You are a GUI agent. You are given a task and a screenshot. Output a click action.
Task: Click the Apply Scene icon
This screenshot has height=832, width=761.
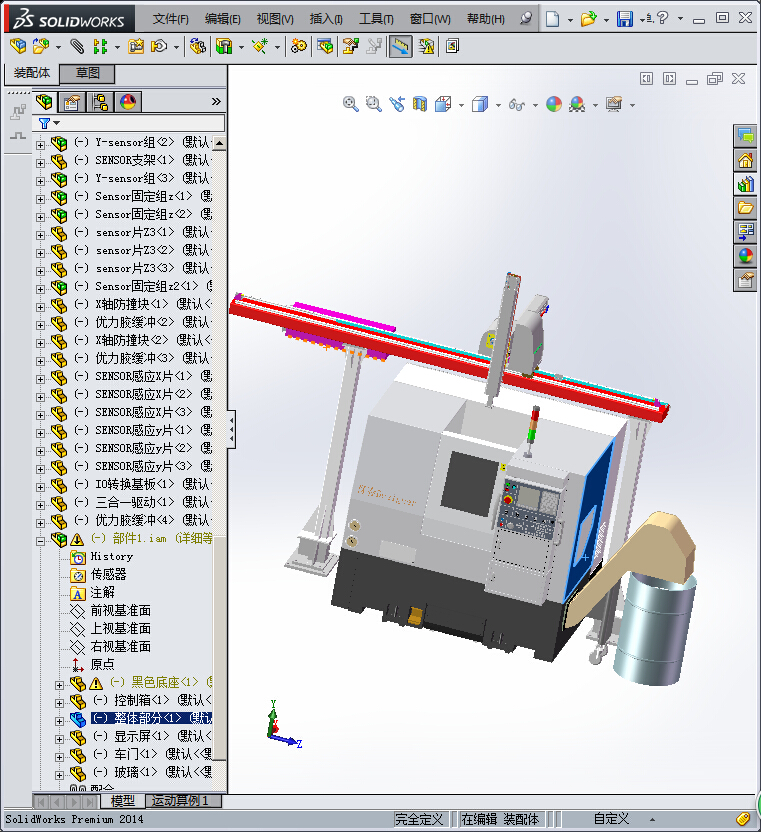(x=577, y=104)
